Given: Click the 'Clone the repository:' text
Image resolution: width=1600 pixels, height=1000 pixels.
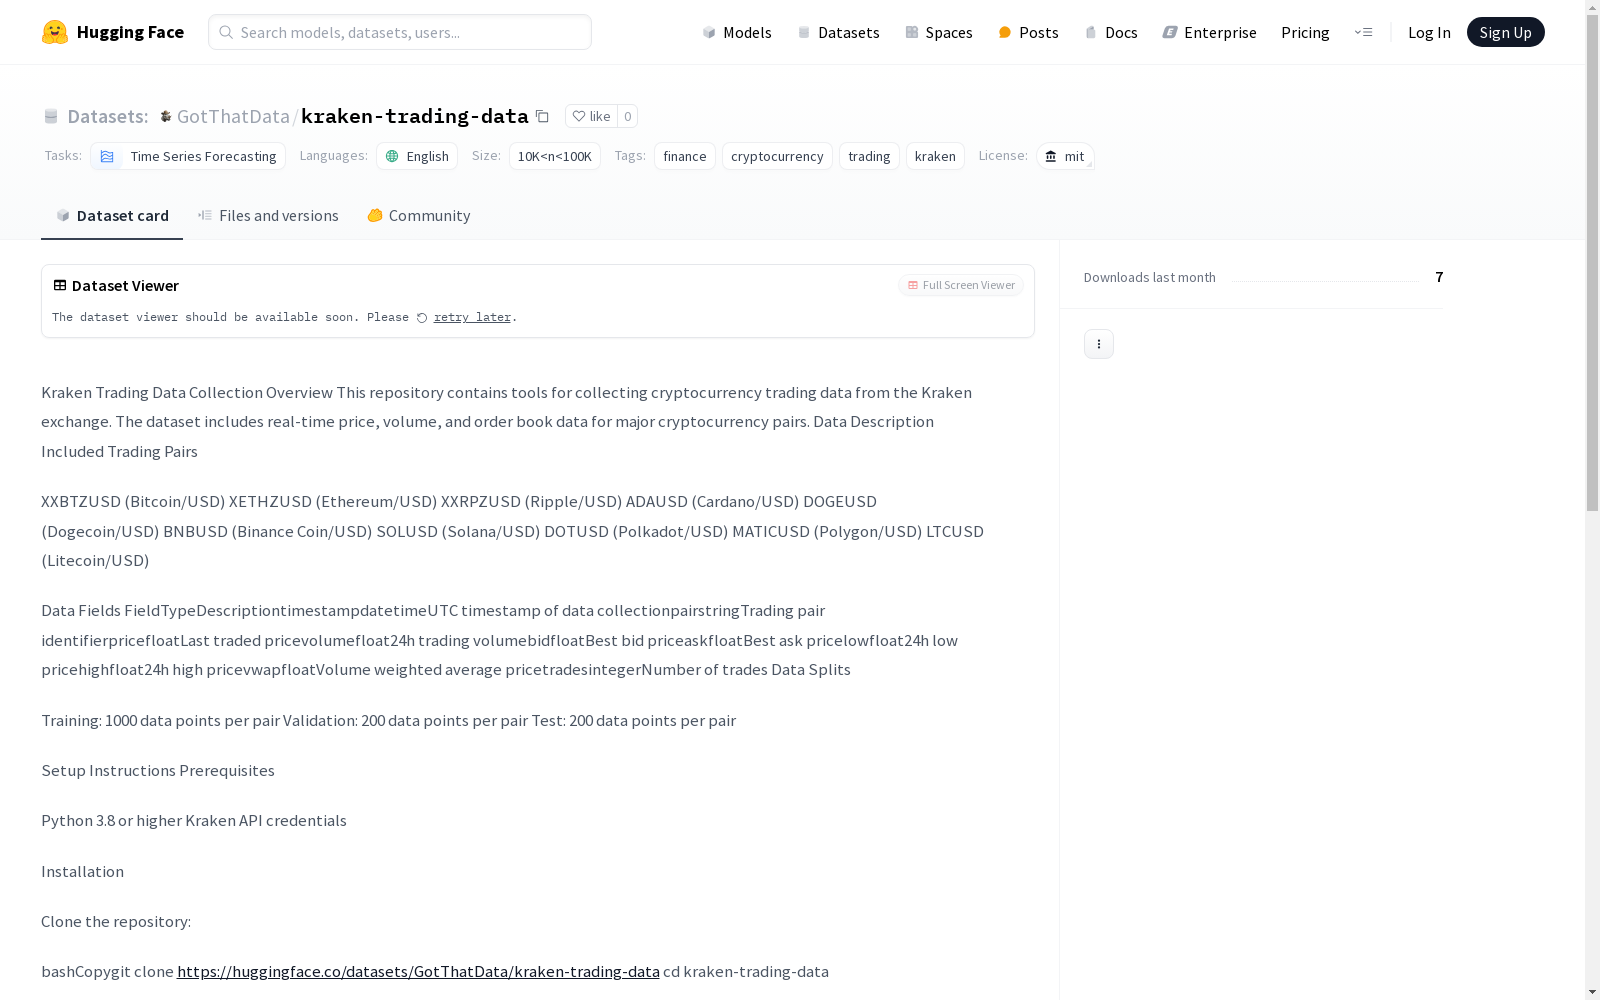Looking at the screenshot, I should (x=116, y=921).
